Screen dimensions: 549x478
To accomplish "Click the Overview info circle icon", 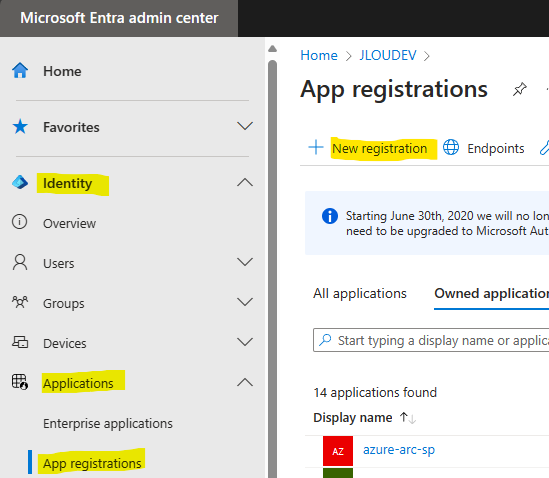I will 20,222.
